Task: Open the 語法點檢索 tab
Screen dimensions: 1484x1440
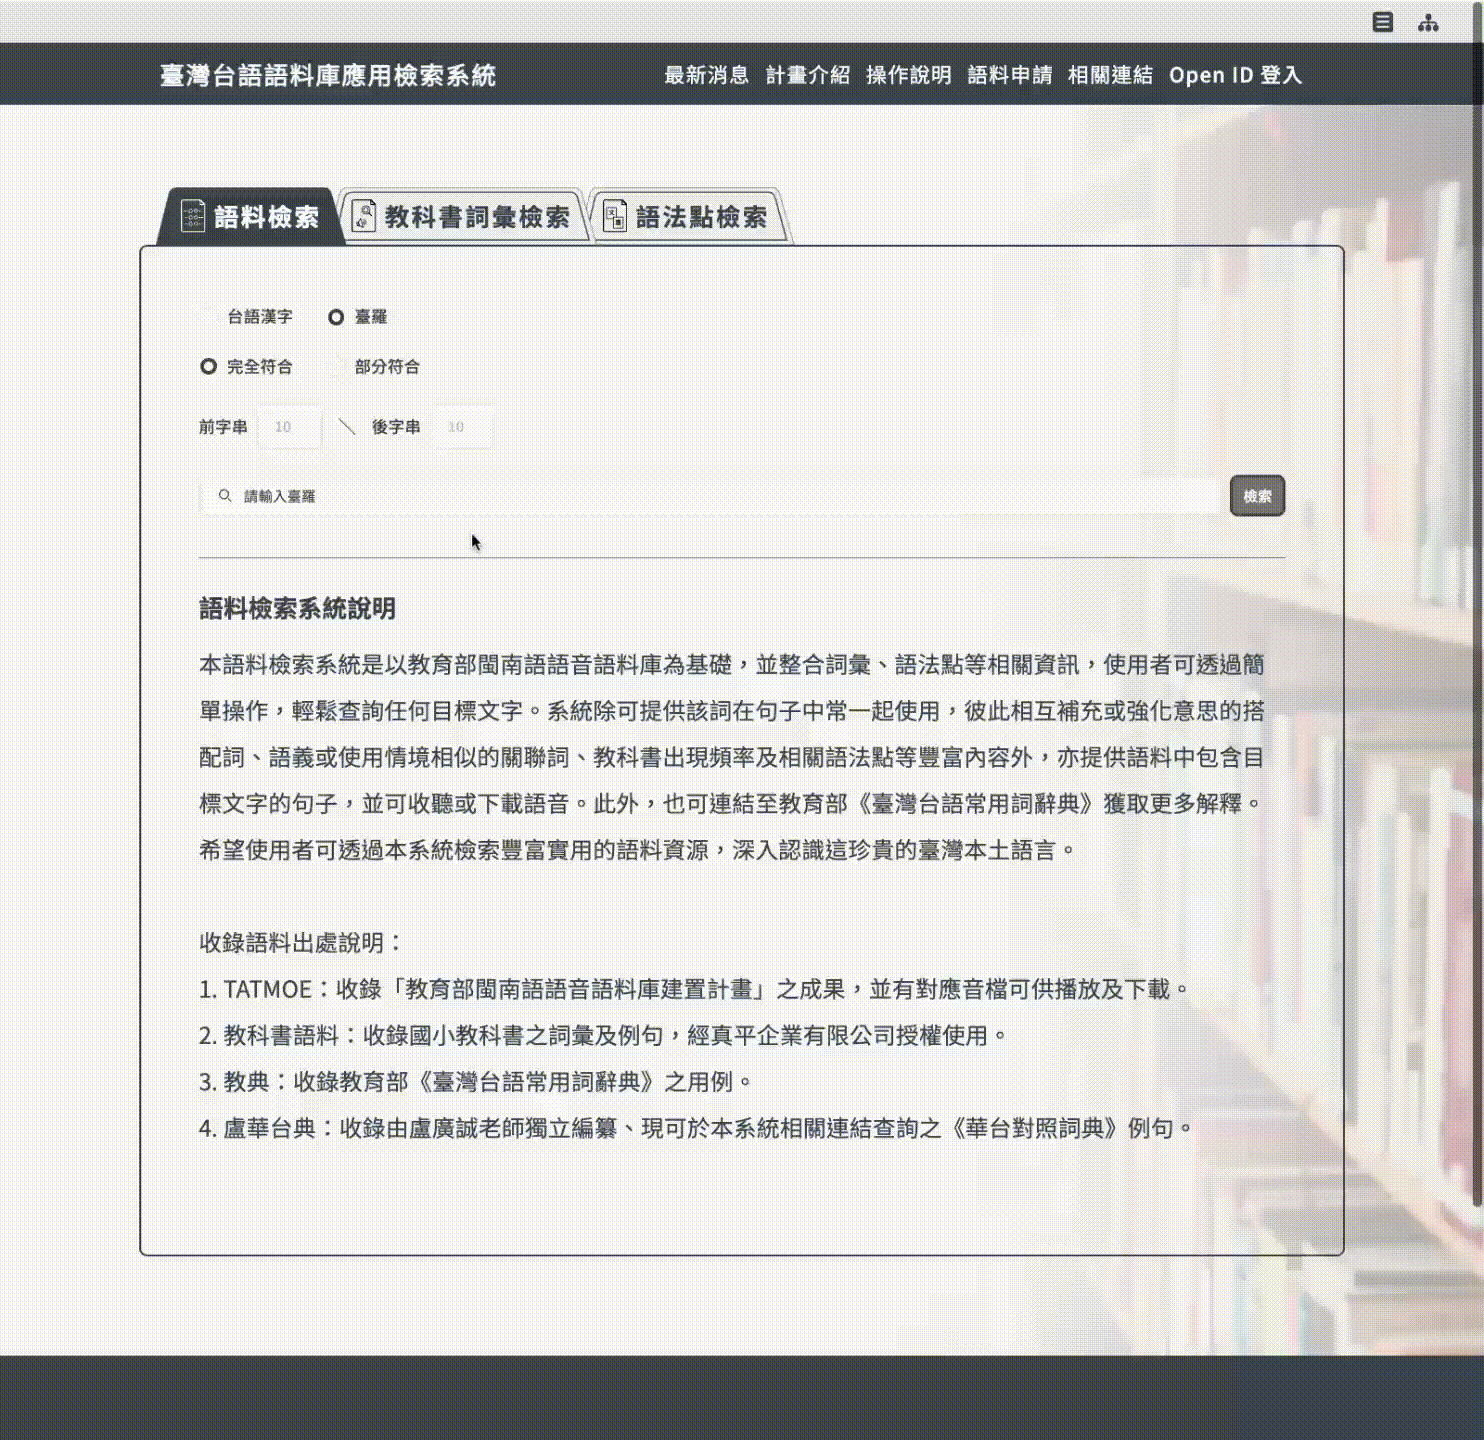Action: pos(687,217)
